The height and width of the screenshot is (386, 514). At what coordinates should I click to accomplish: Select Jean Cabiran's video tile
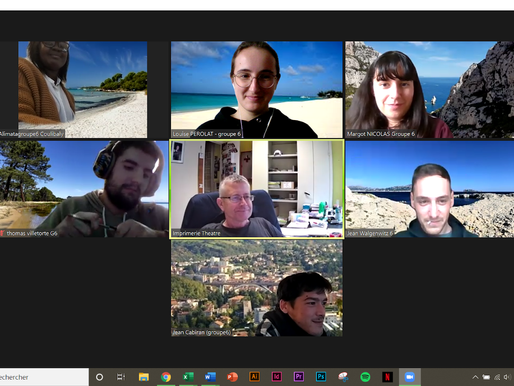pos(257,288)
